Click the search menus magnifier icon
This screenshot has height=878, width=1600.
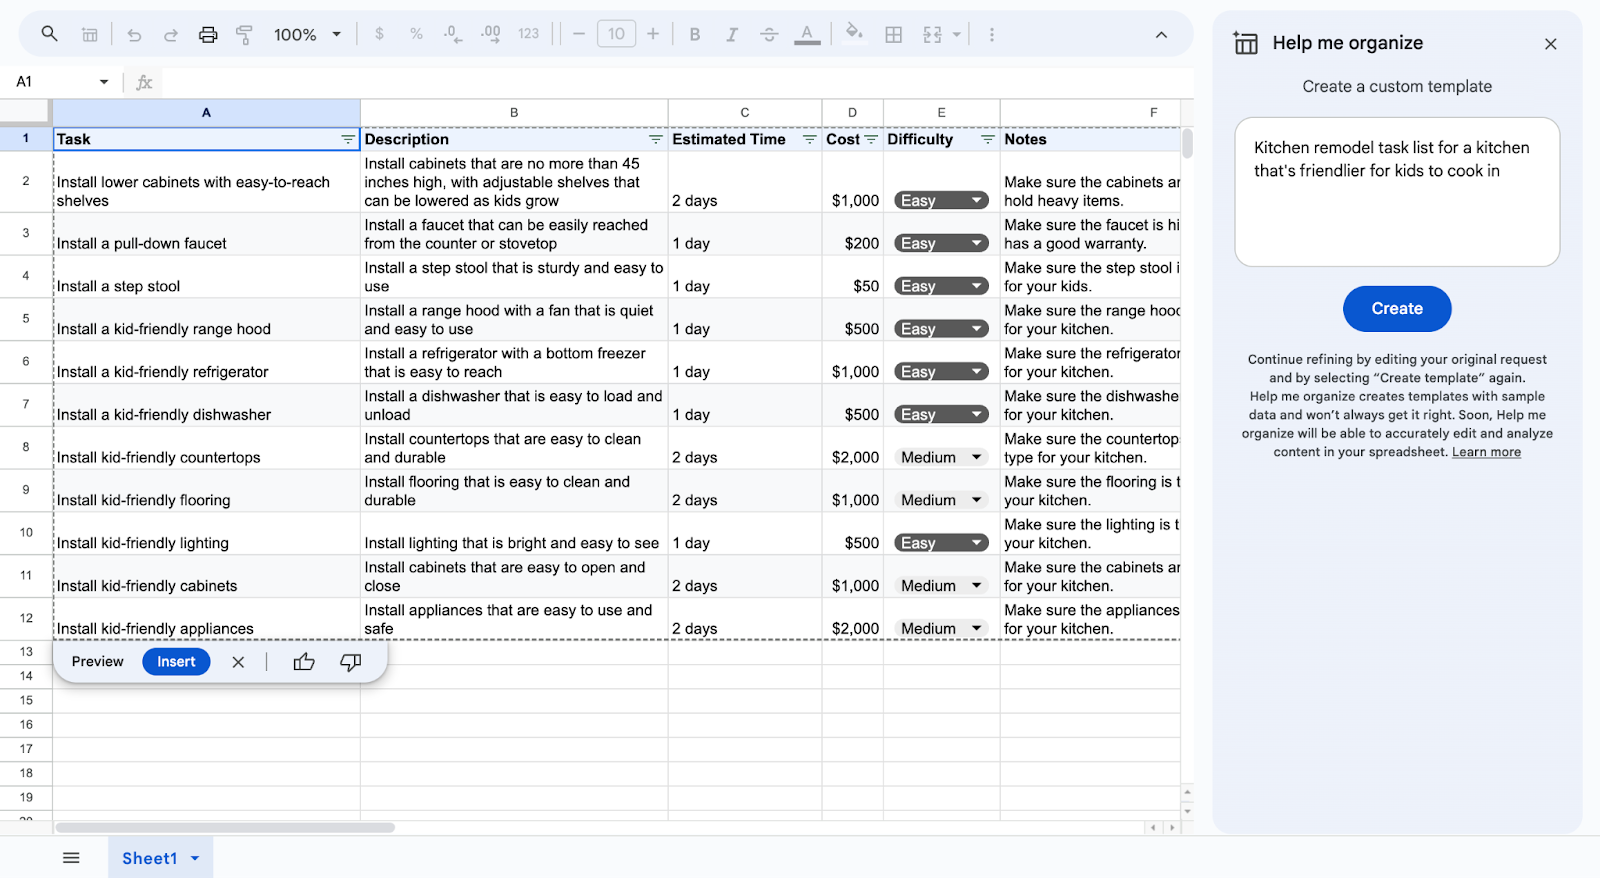pos(49,34)
